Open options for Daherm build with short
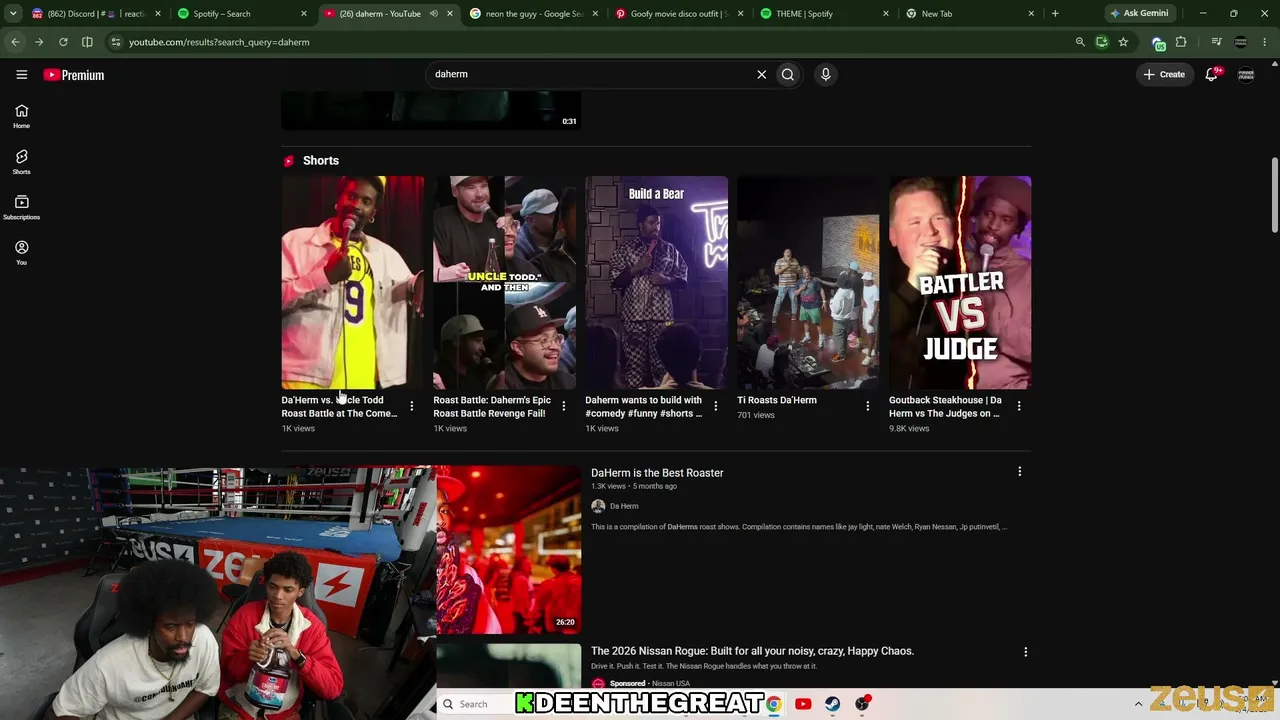 [715, 406]
